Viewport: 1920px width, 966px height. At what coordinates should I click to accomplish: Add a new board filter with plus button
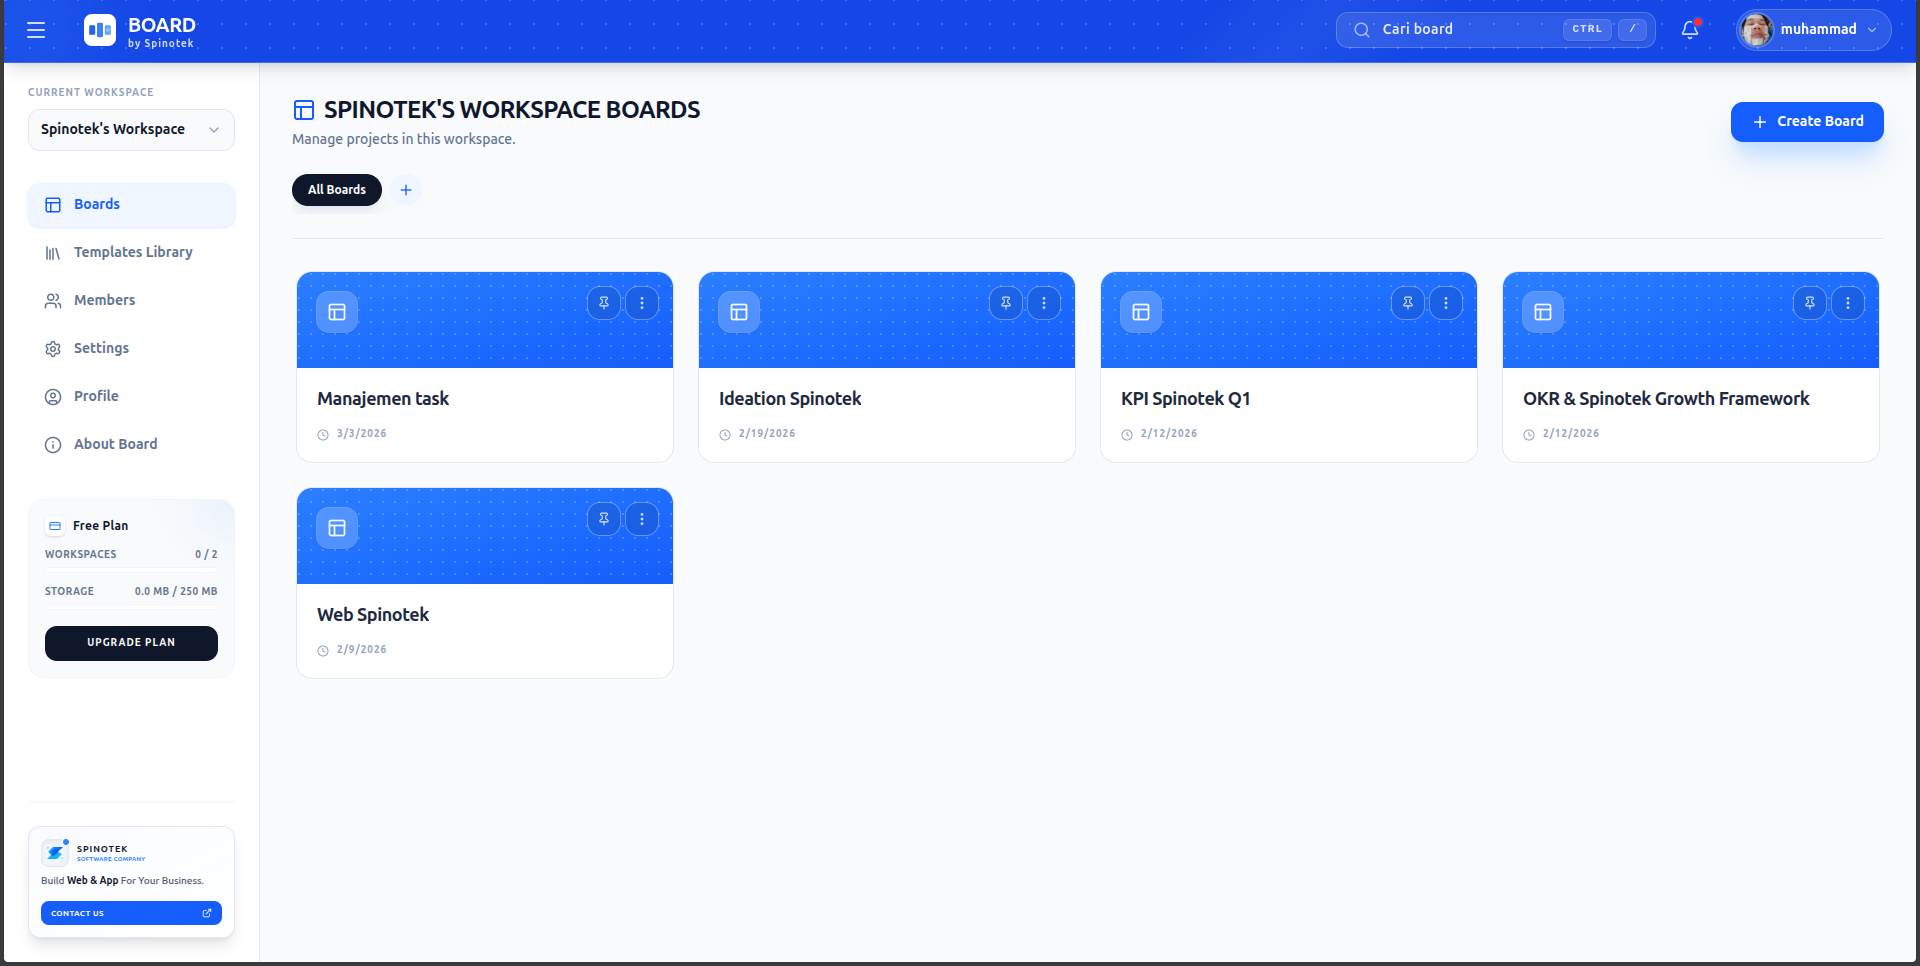tap(406, 189)
